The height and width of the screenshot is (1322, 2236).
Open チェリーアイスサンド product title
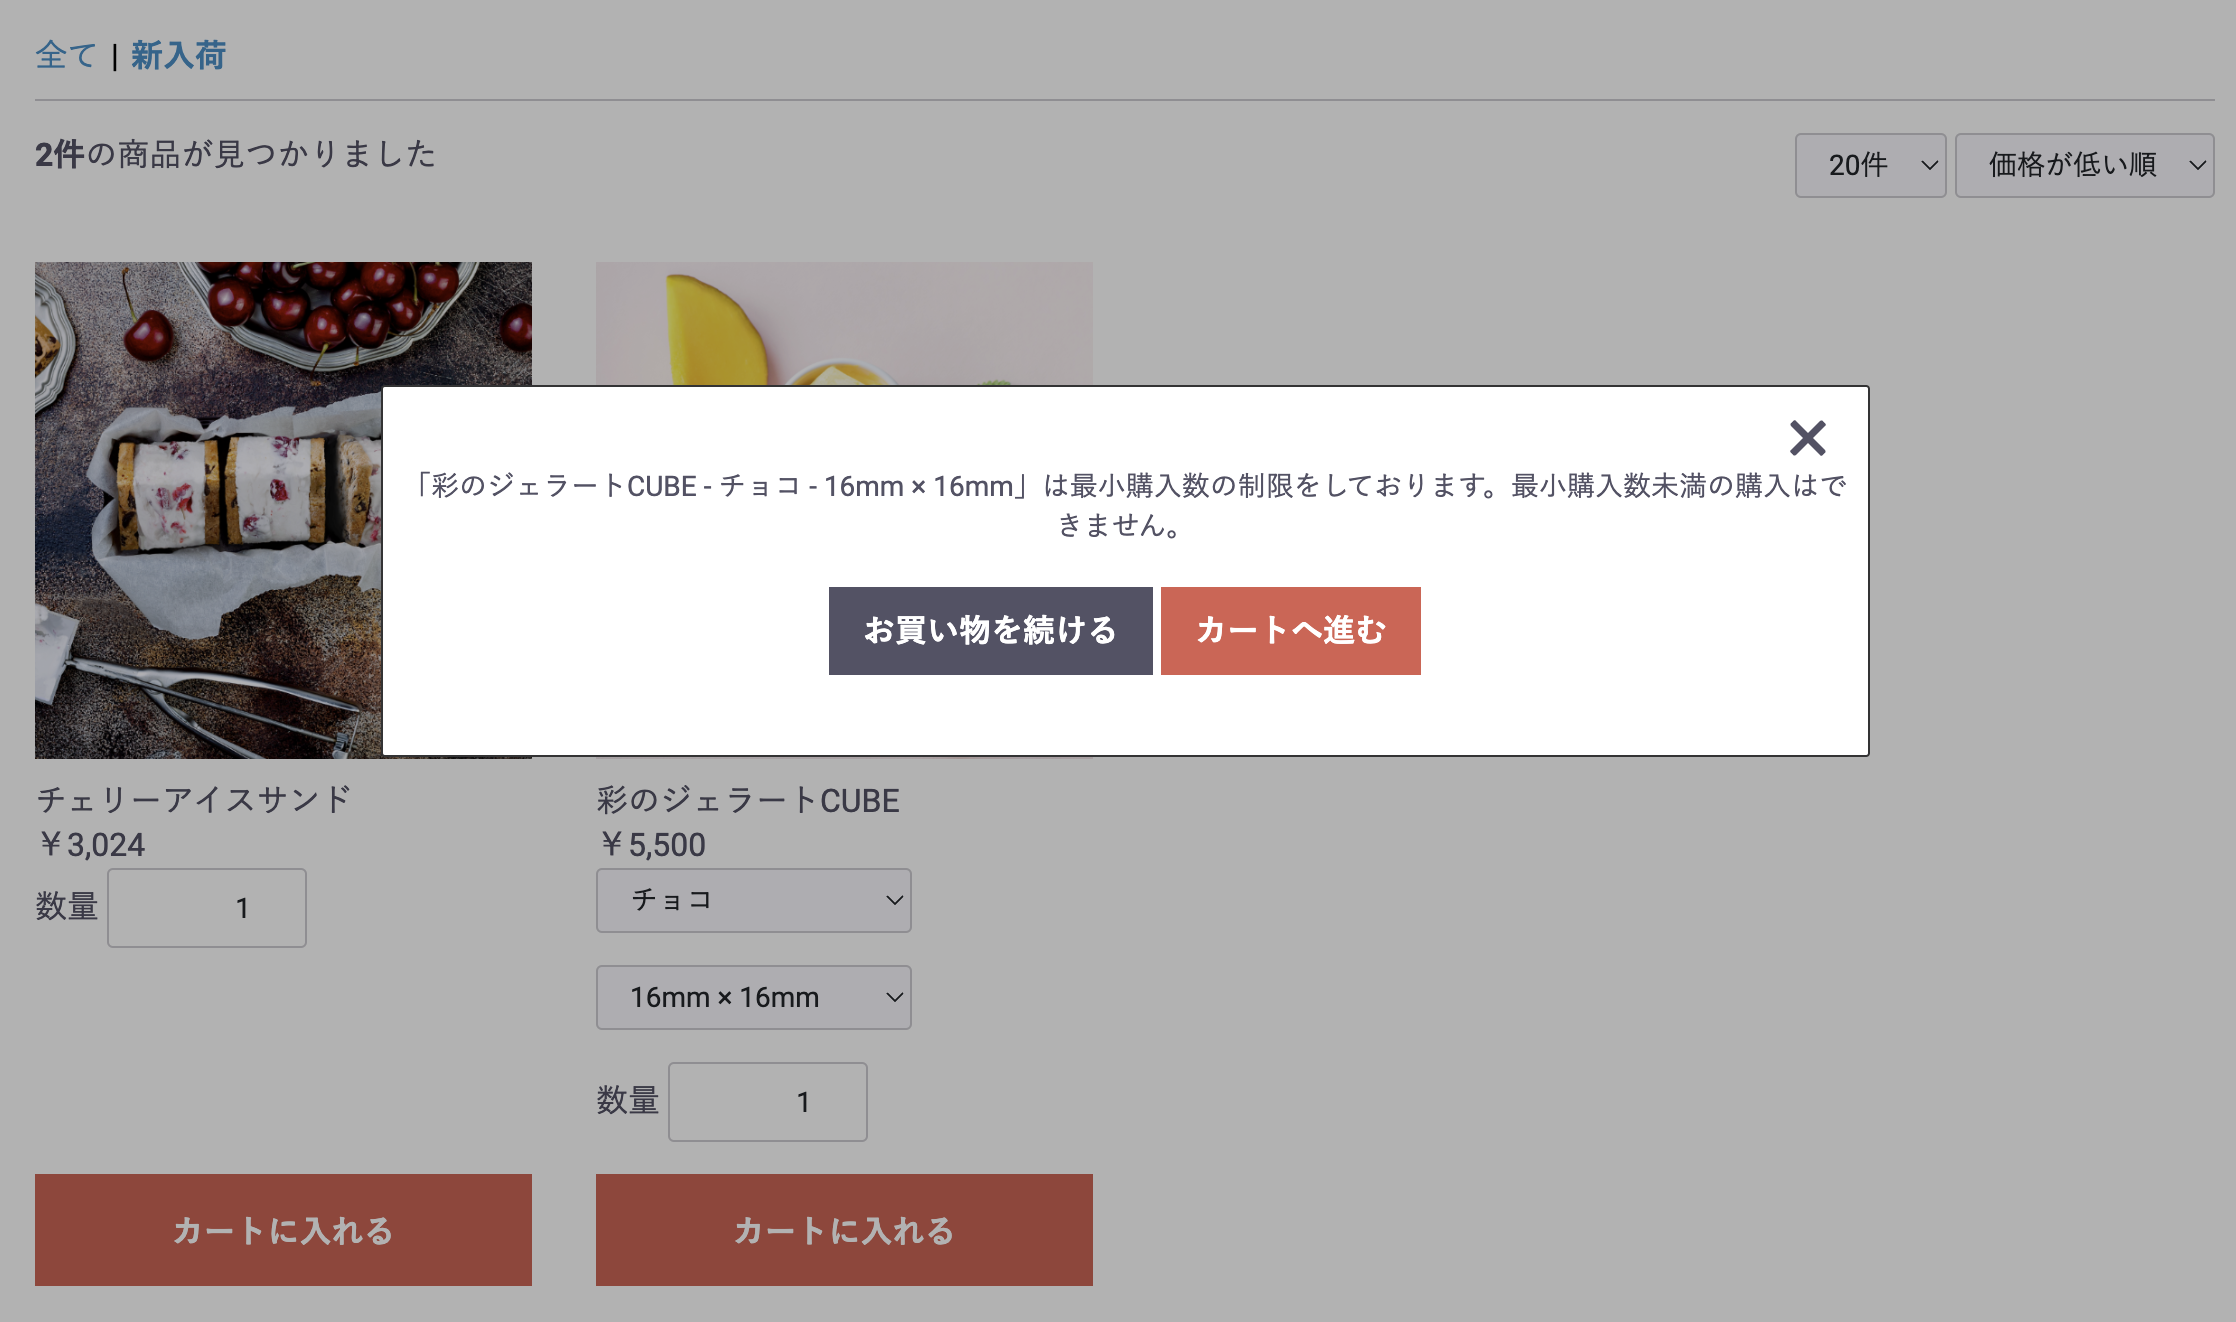coord(194,799)
